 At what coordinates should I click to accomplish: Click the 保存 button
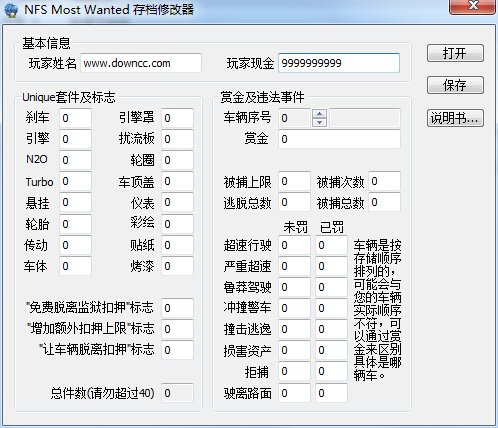[x=455, y=85]
